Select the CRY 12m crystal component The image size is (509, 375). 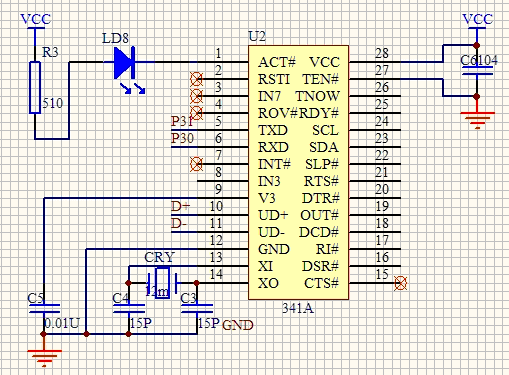pyautogui.click(x=162, y=283)
